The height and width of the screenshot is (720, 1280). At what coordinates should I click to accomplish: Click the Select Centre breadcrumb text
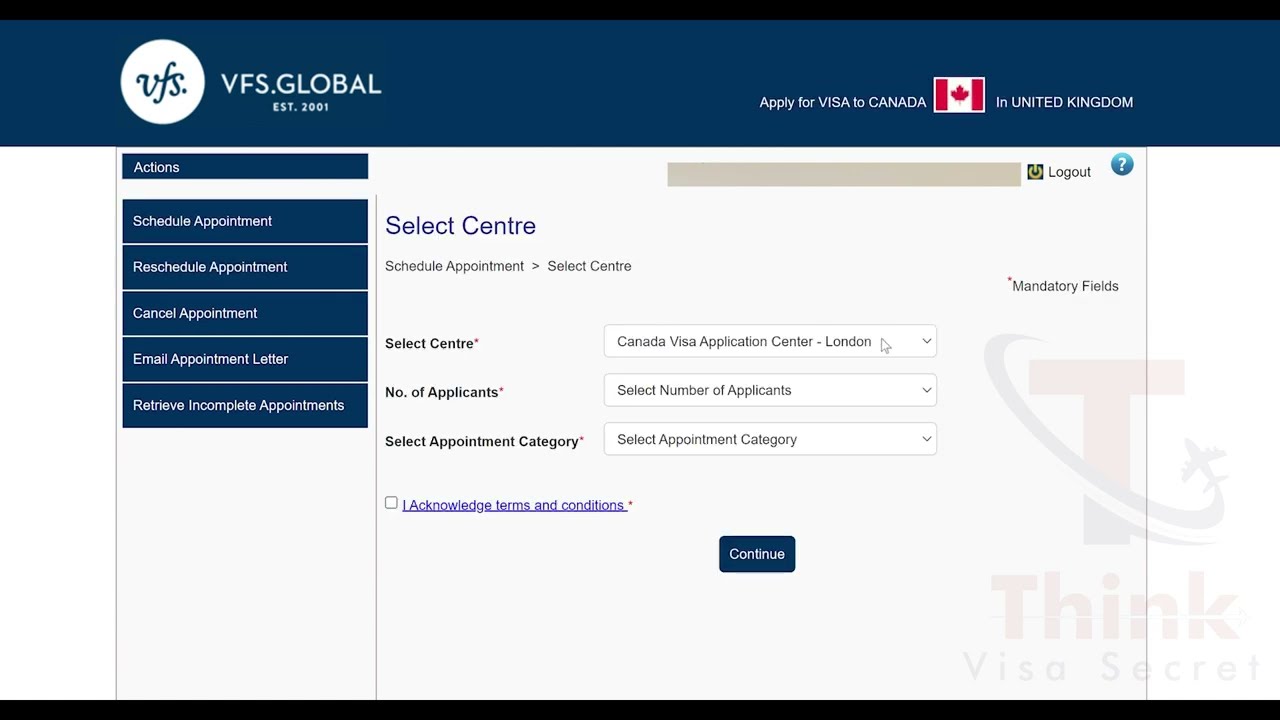tap(589, 266)
